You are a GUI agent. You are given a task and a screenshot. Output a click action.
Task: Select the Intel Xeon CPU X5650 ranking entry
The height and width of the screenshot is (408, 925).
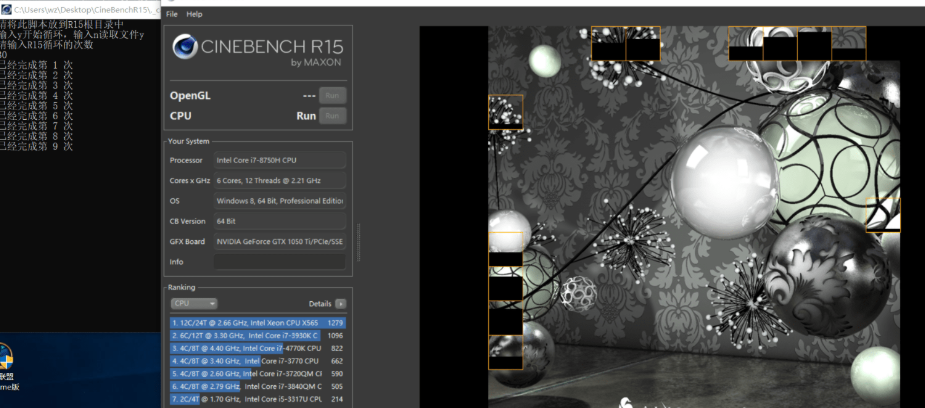coord(257,323)
